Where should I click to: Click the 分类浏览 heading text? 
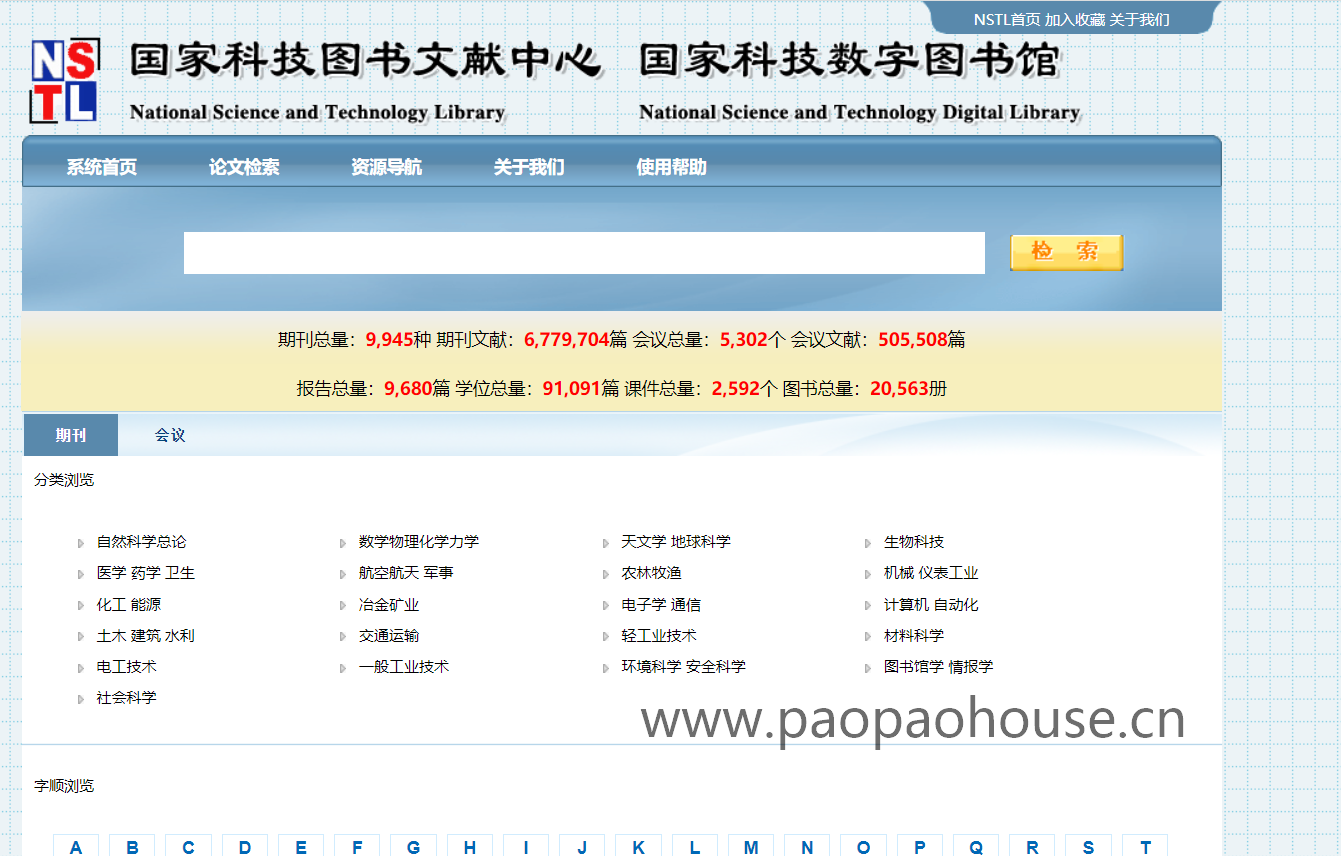pyautogui.click(x=64, y=480)
